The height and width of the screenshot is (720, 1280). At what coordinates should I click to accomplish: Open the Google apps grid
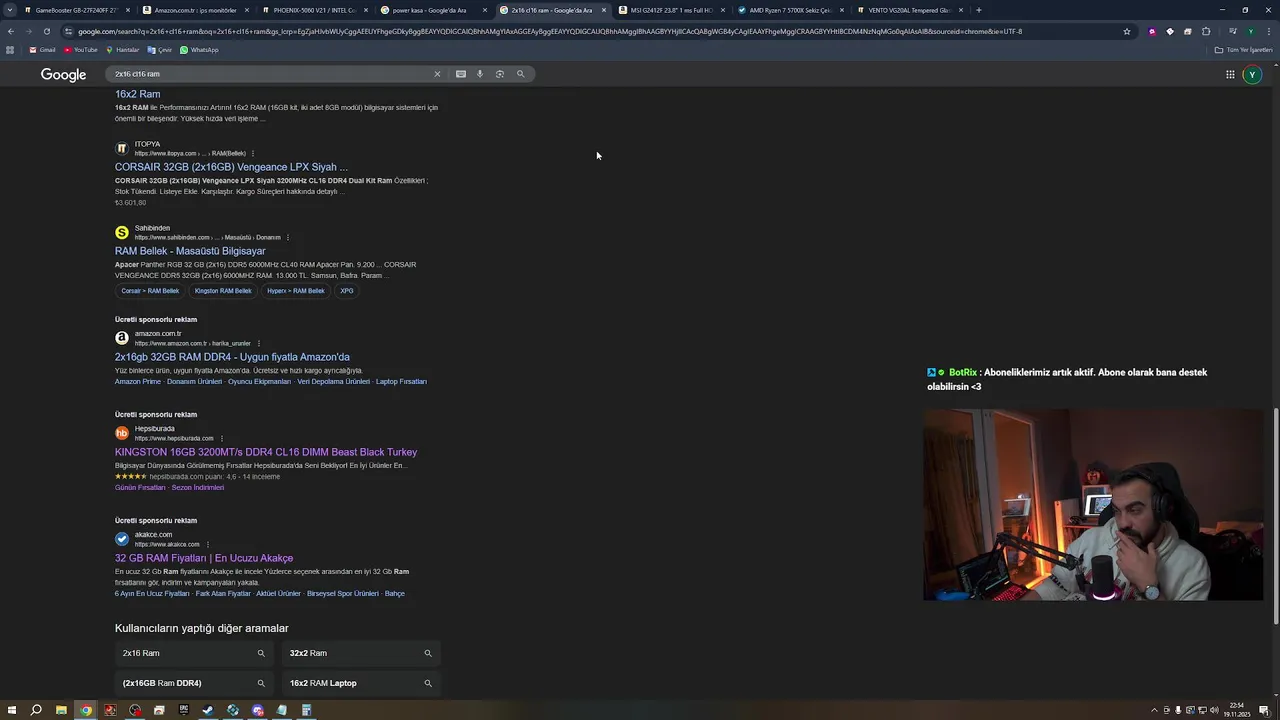(x=1230, y=74)
